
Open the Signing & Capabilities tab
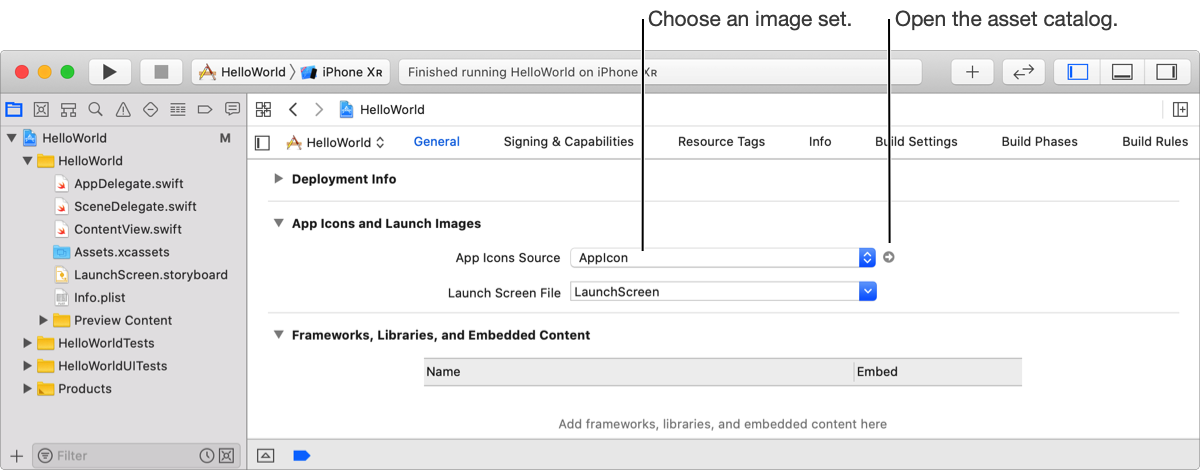pos(568,142)
